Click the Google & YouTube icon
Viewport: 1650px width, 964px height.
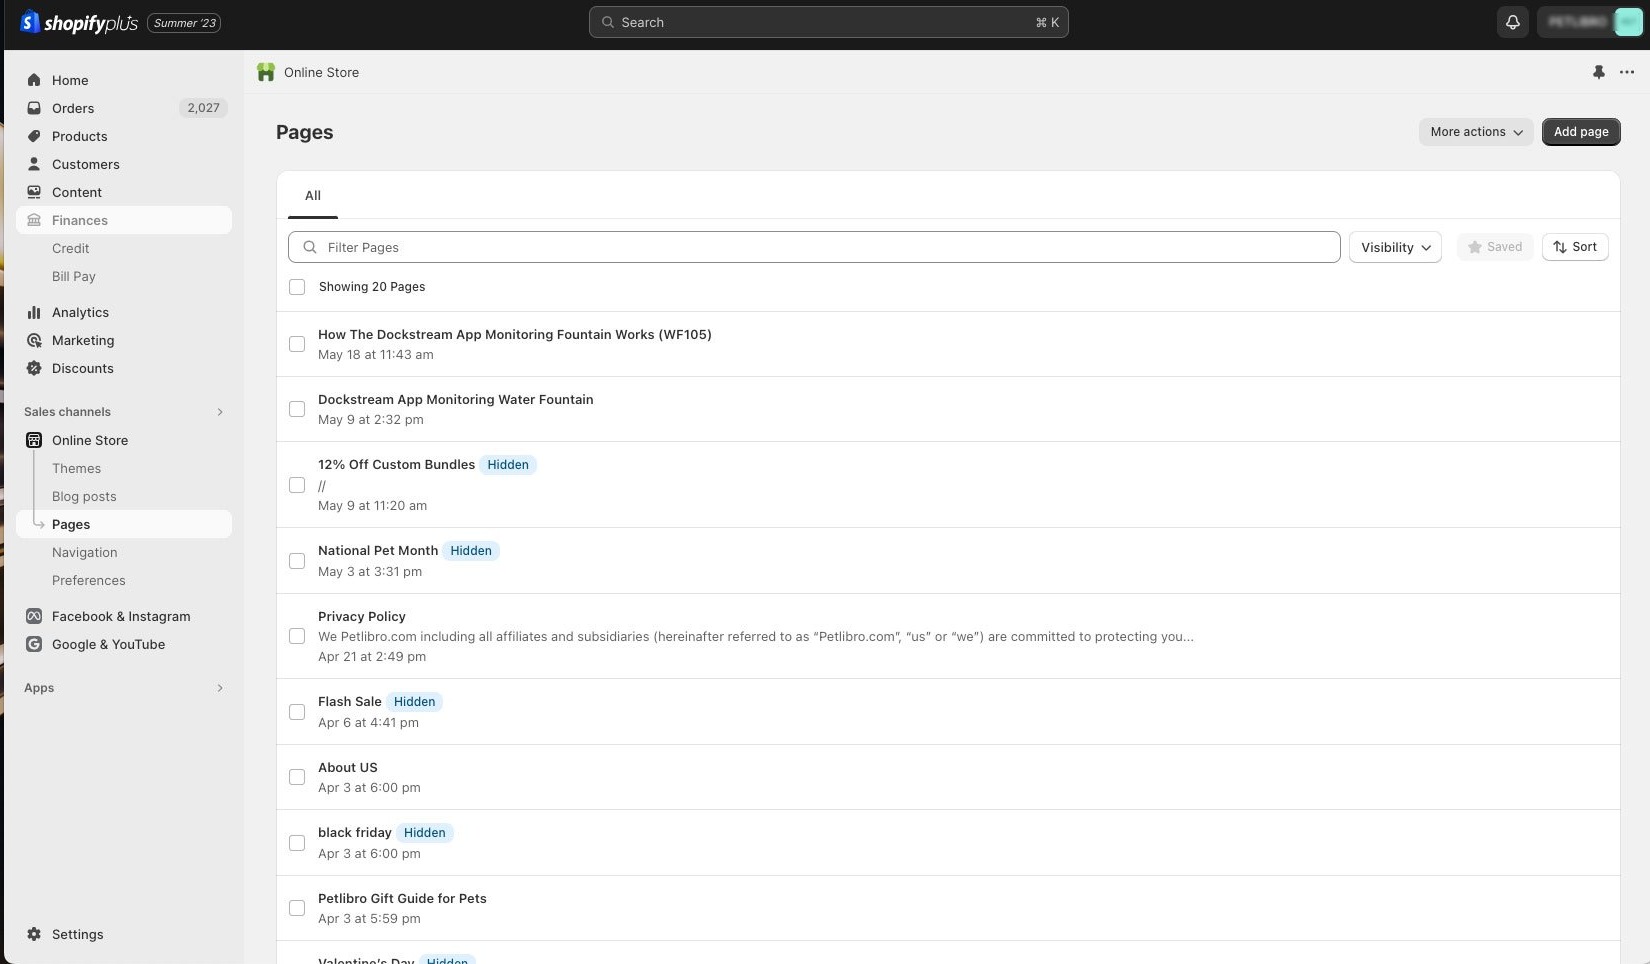[34, 644]
